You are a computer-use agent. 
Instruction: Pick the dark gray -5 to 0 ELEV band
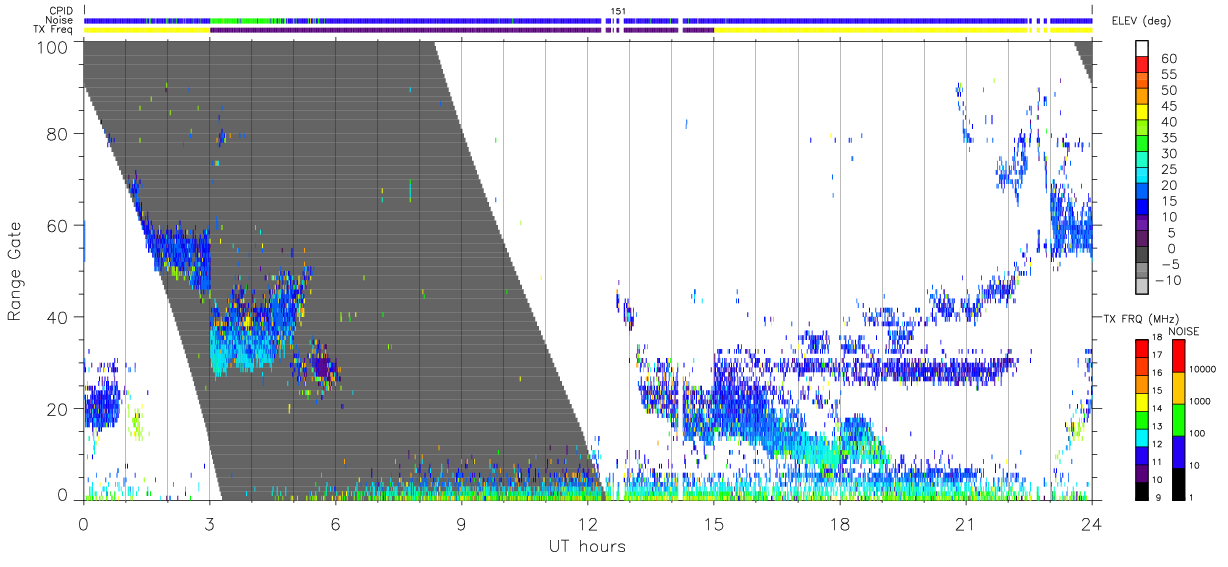(x=1142, y=256)
